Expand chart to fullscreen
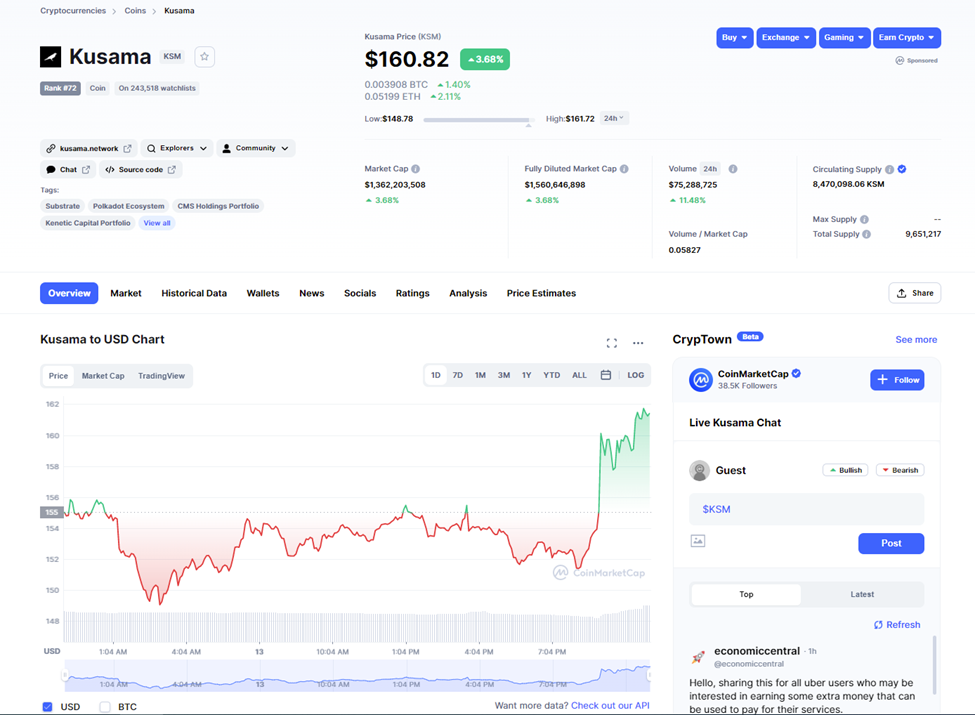The height and width of the screenshot is (715, 975). 612,343
